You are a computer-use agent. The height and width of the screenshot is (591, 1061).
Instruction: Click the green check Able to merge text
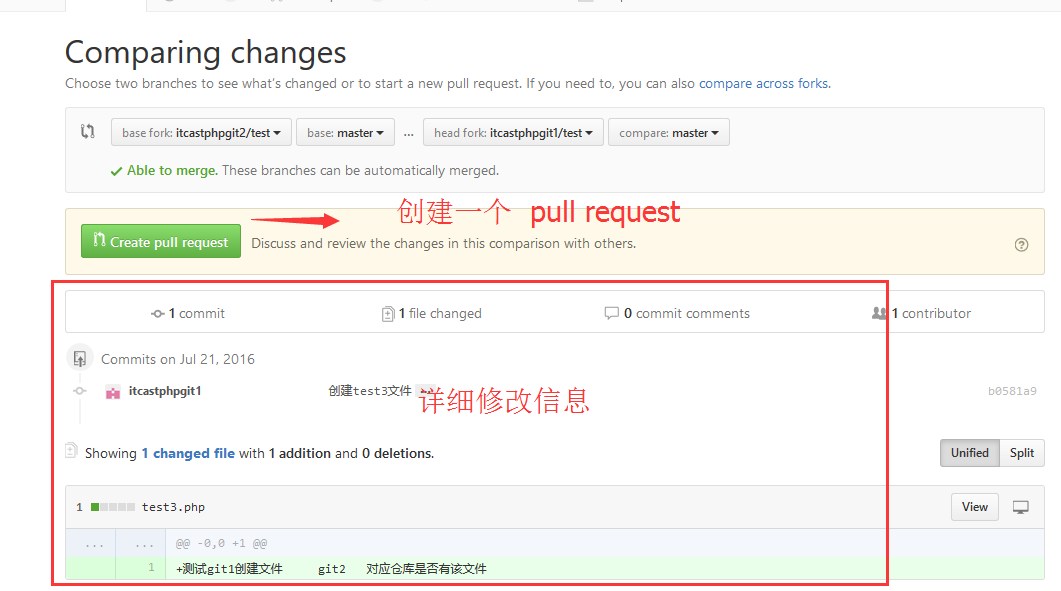pyautogui.click(x=173, y=171)
